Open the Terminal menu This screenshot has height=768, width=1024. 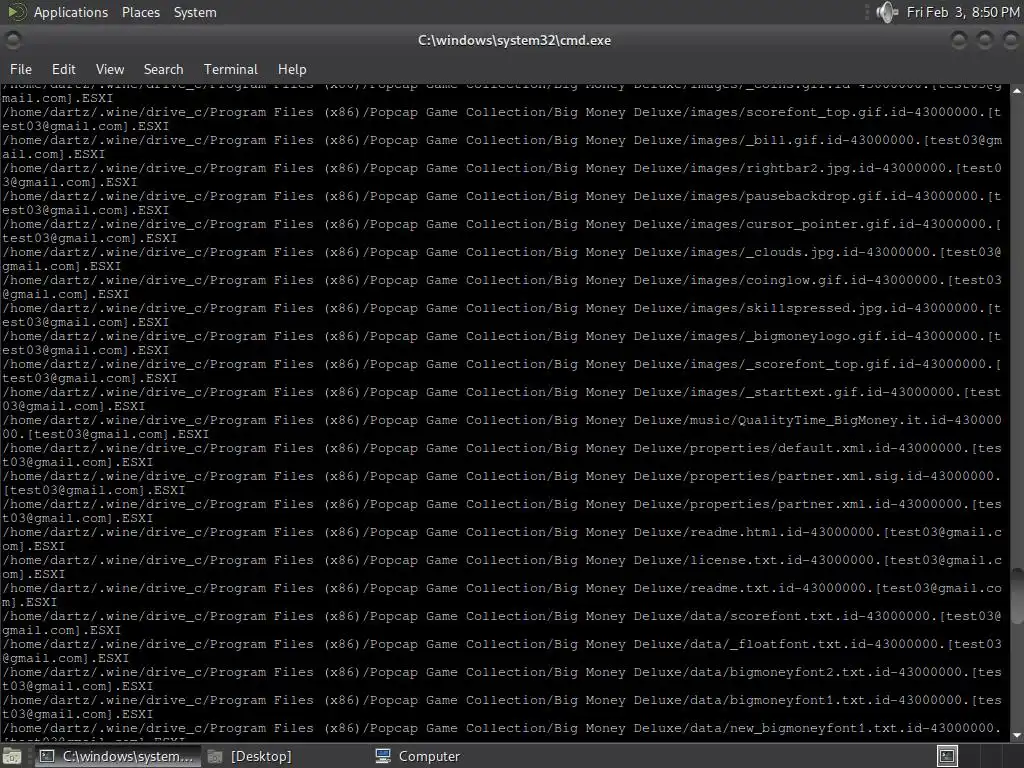231,69
